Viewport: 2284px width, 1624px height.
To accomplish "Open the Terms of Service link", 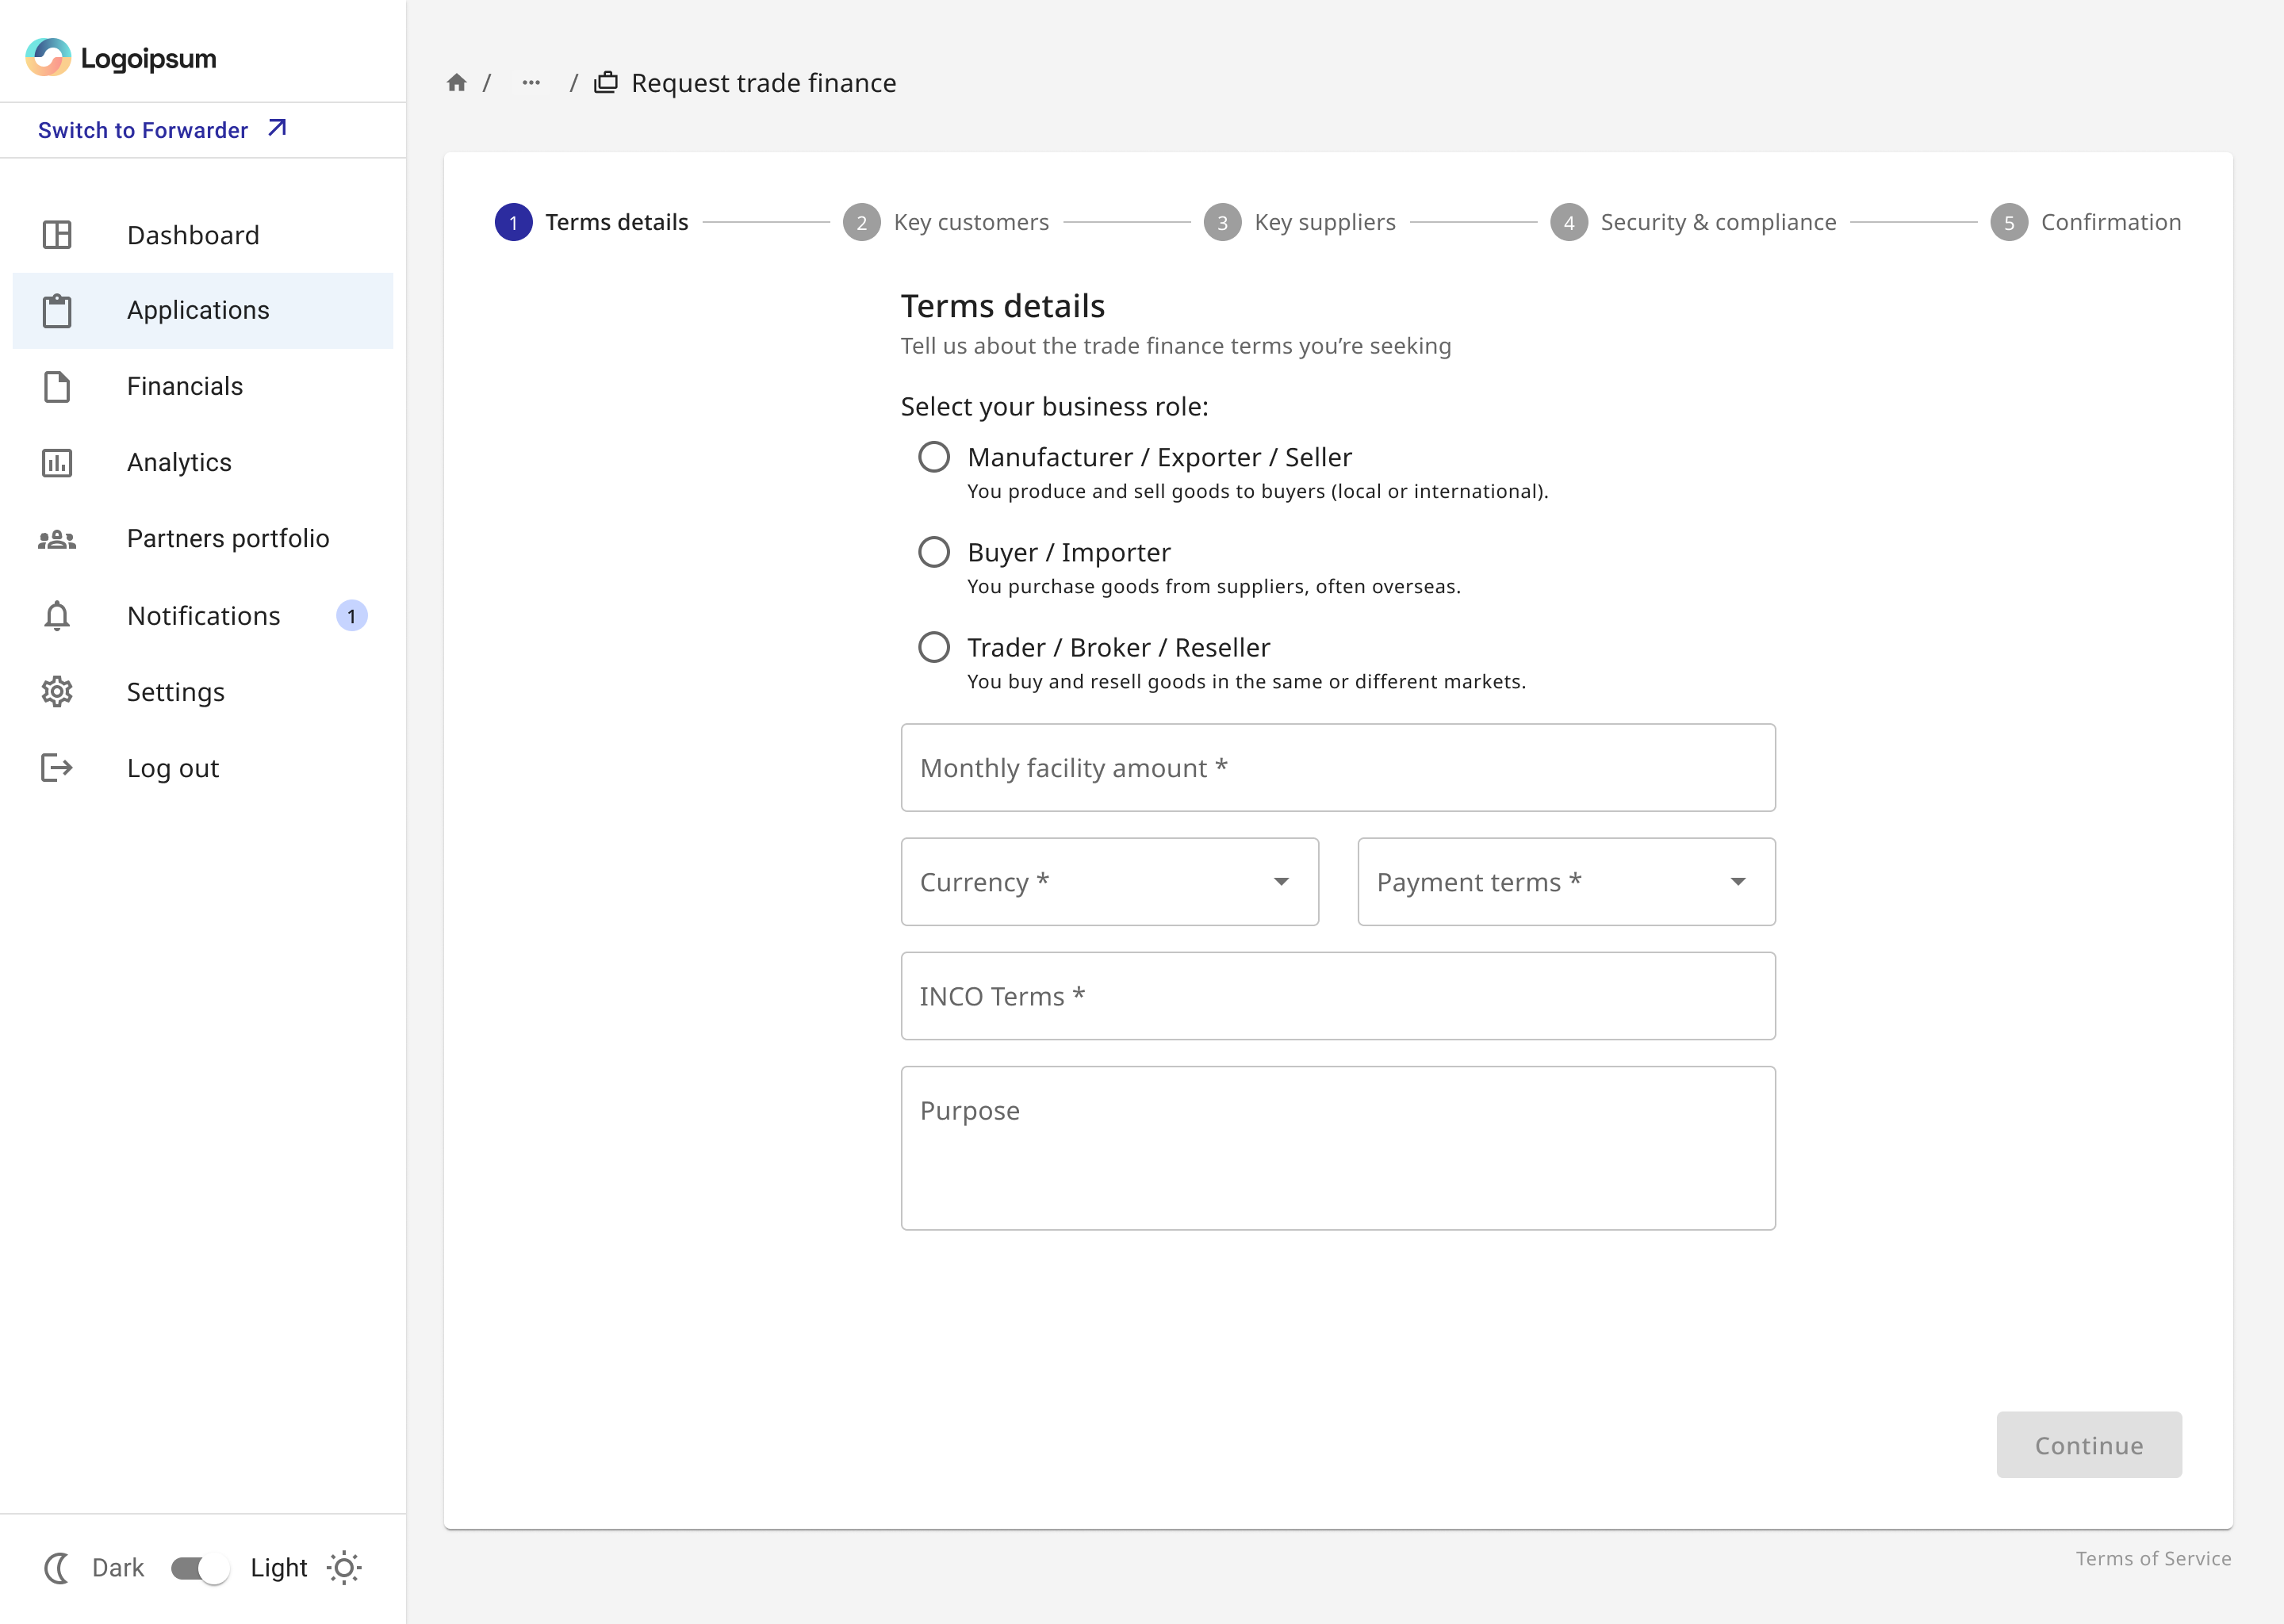I will pos(2153,1559).
